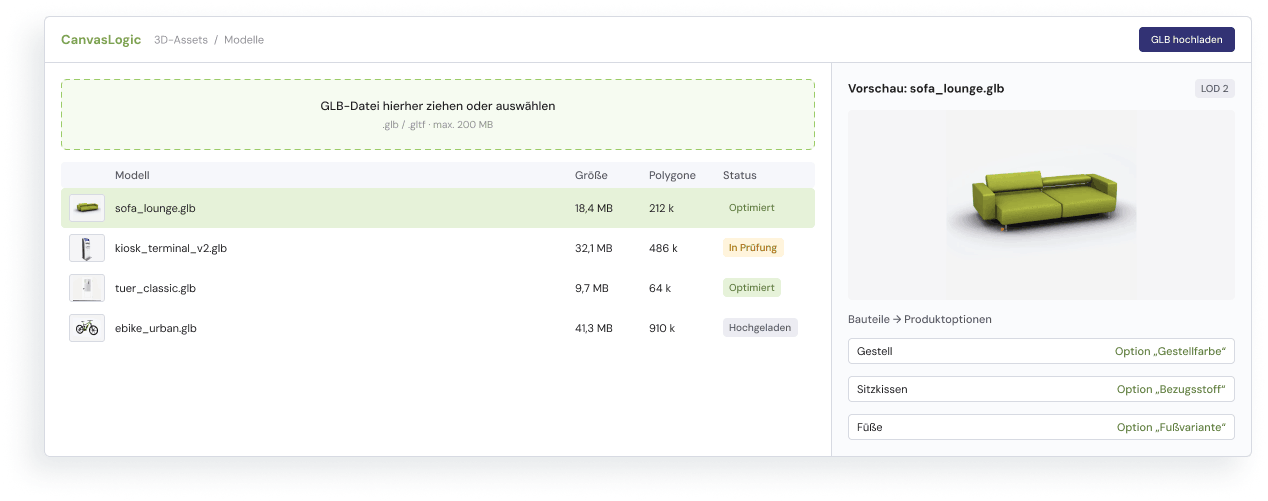This screenshot has height=501, width=1268.
Task: Click the Größe column header
Action: pyautogui.click(x=591, y=175)
